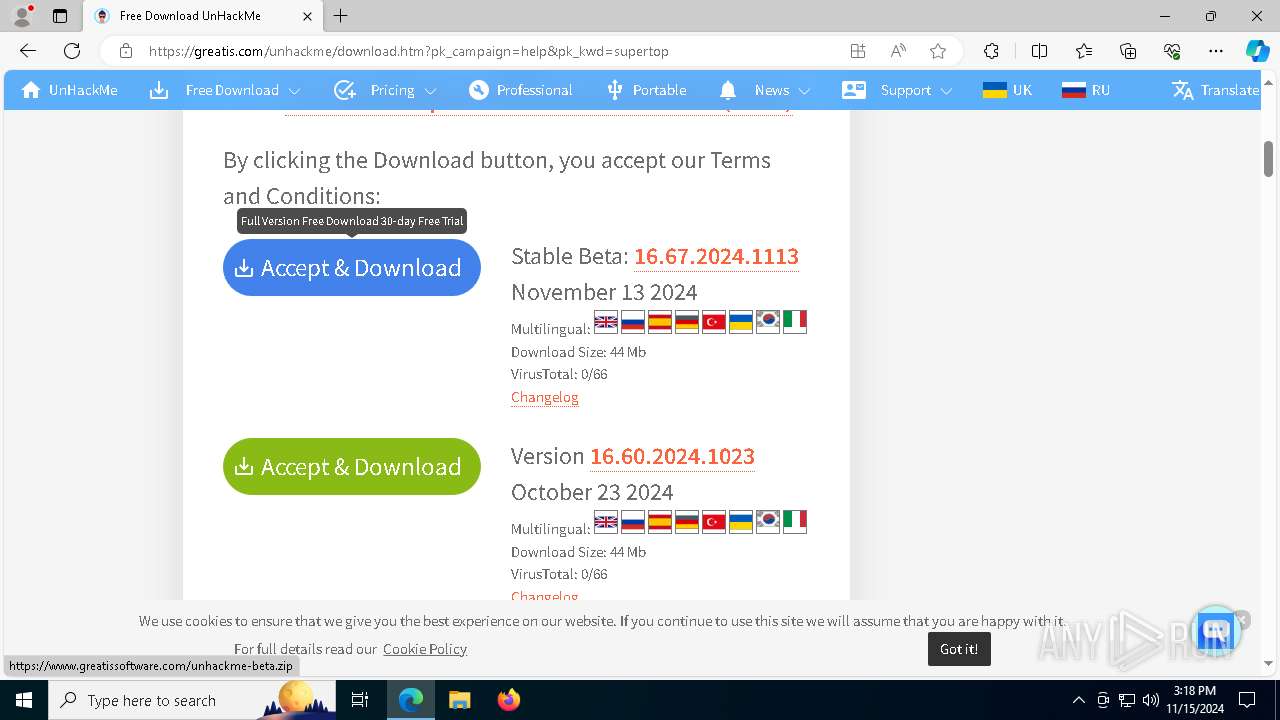This screenshot has height=720, width=1280.
Task: Show hidden tray icons chevron
Action: [1078, 700]
